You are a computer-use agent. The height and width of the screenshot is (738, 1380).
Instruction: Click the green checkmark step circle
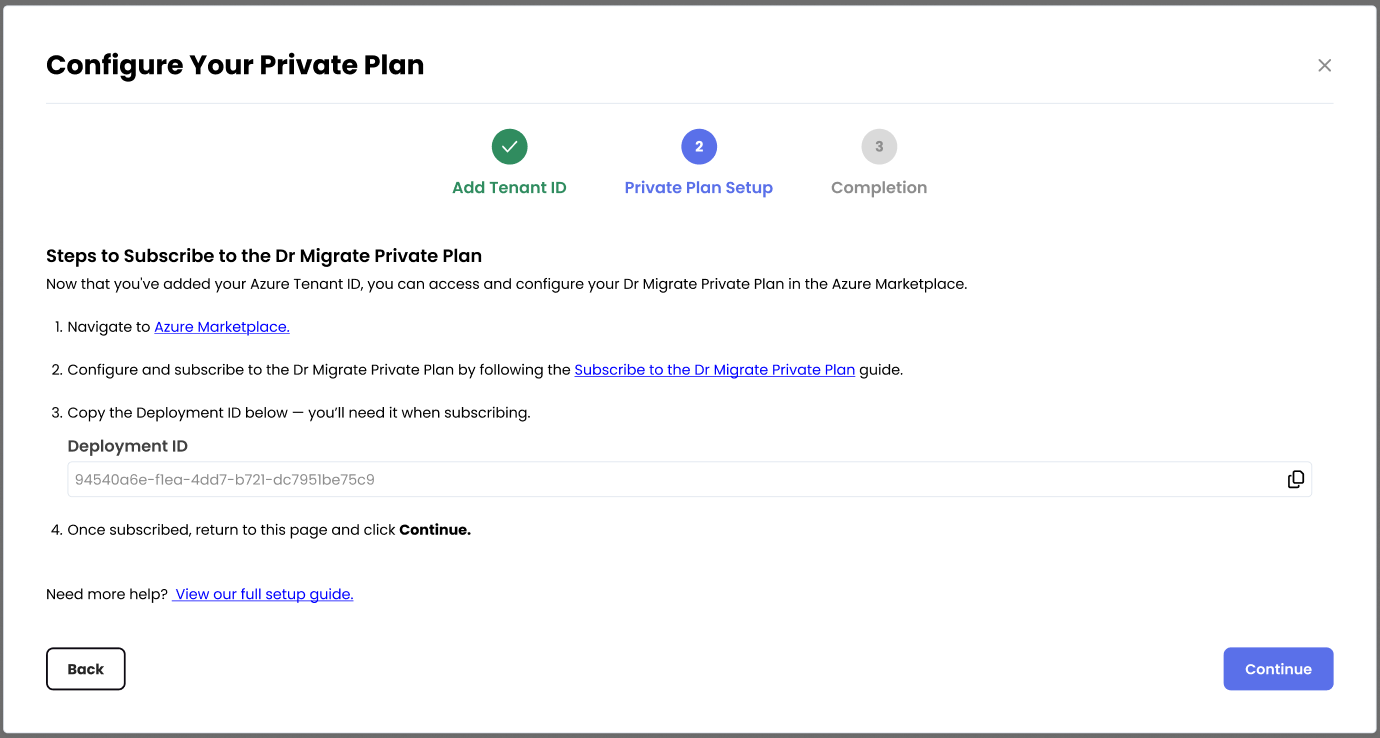(509, 147)
